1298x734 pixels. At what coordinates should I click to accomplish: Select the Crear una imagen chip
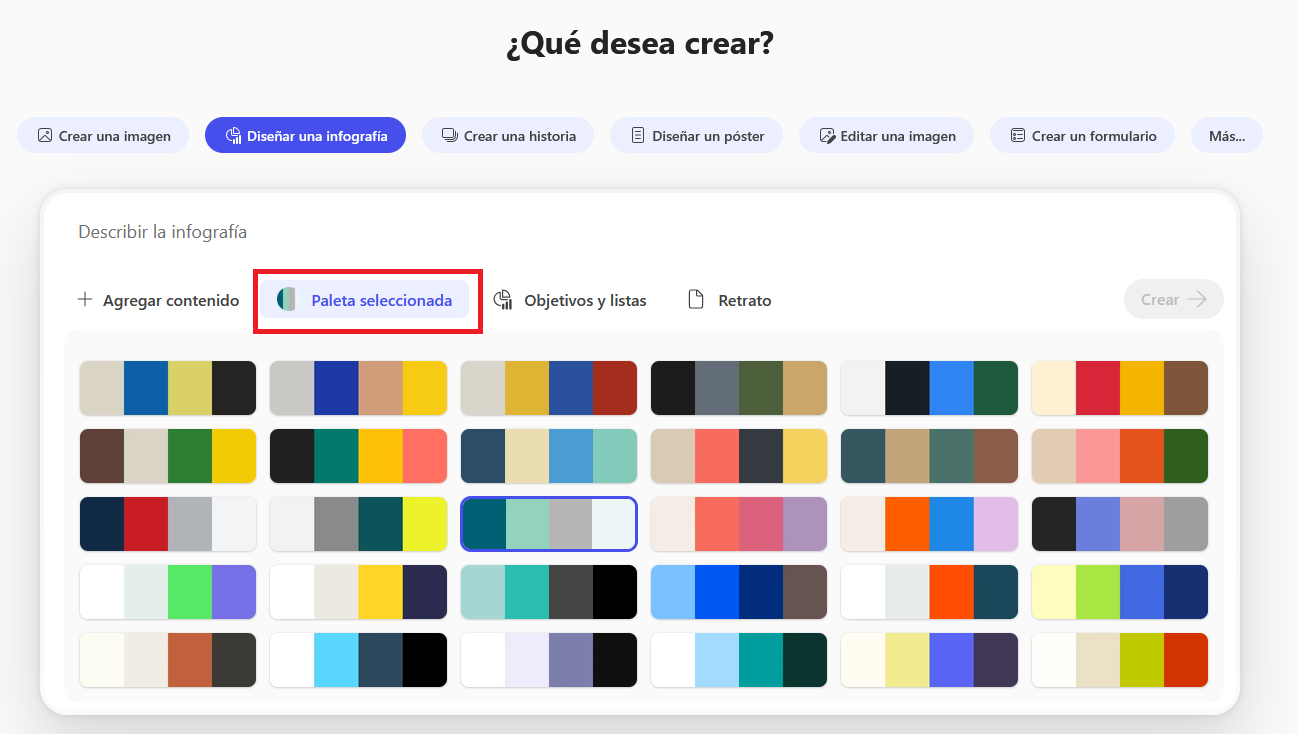coord(103,136)
